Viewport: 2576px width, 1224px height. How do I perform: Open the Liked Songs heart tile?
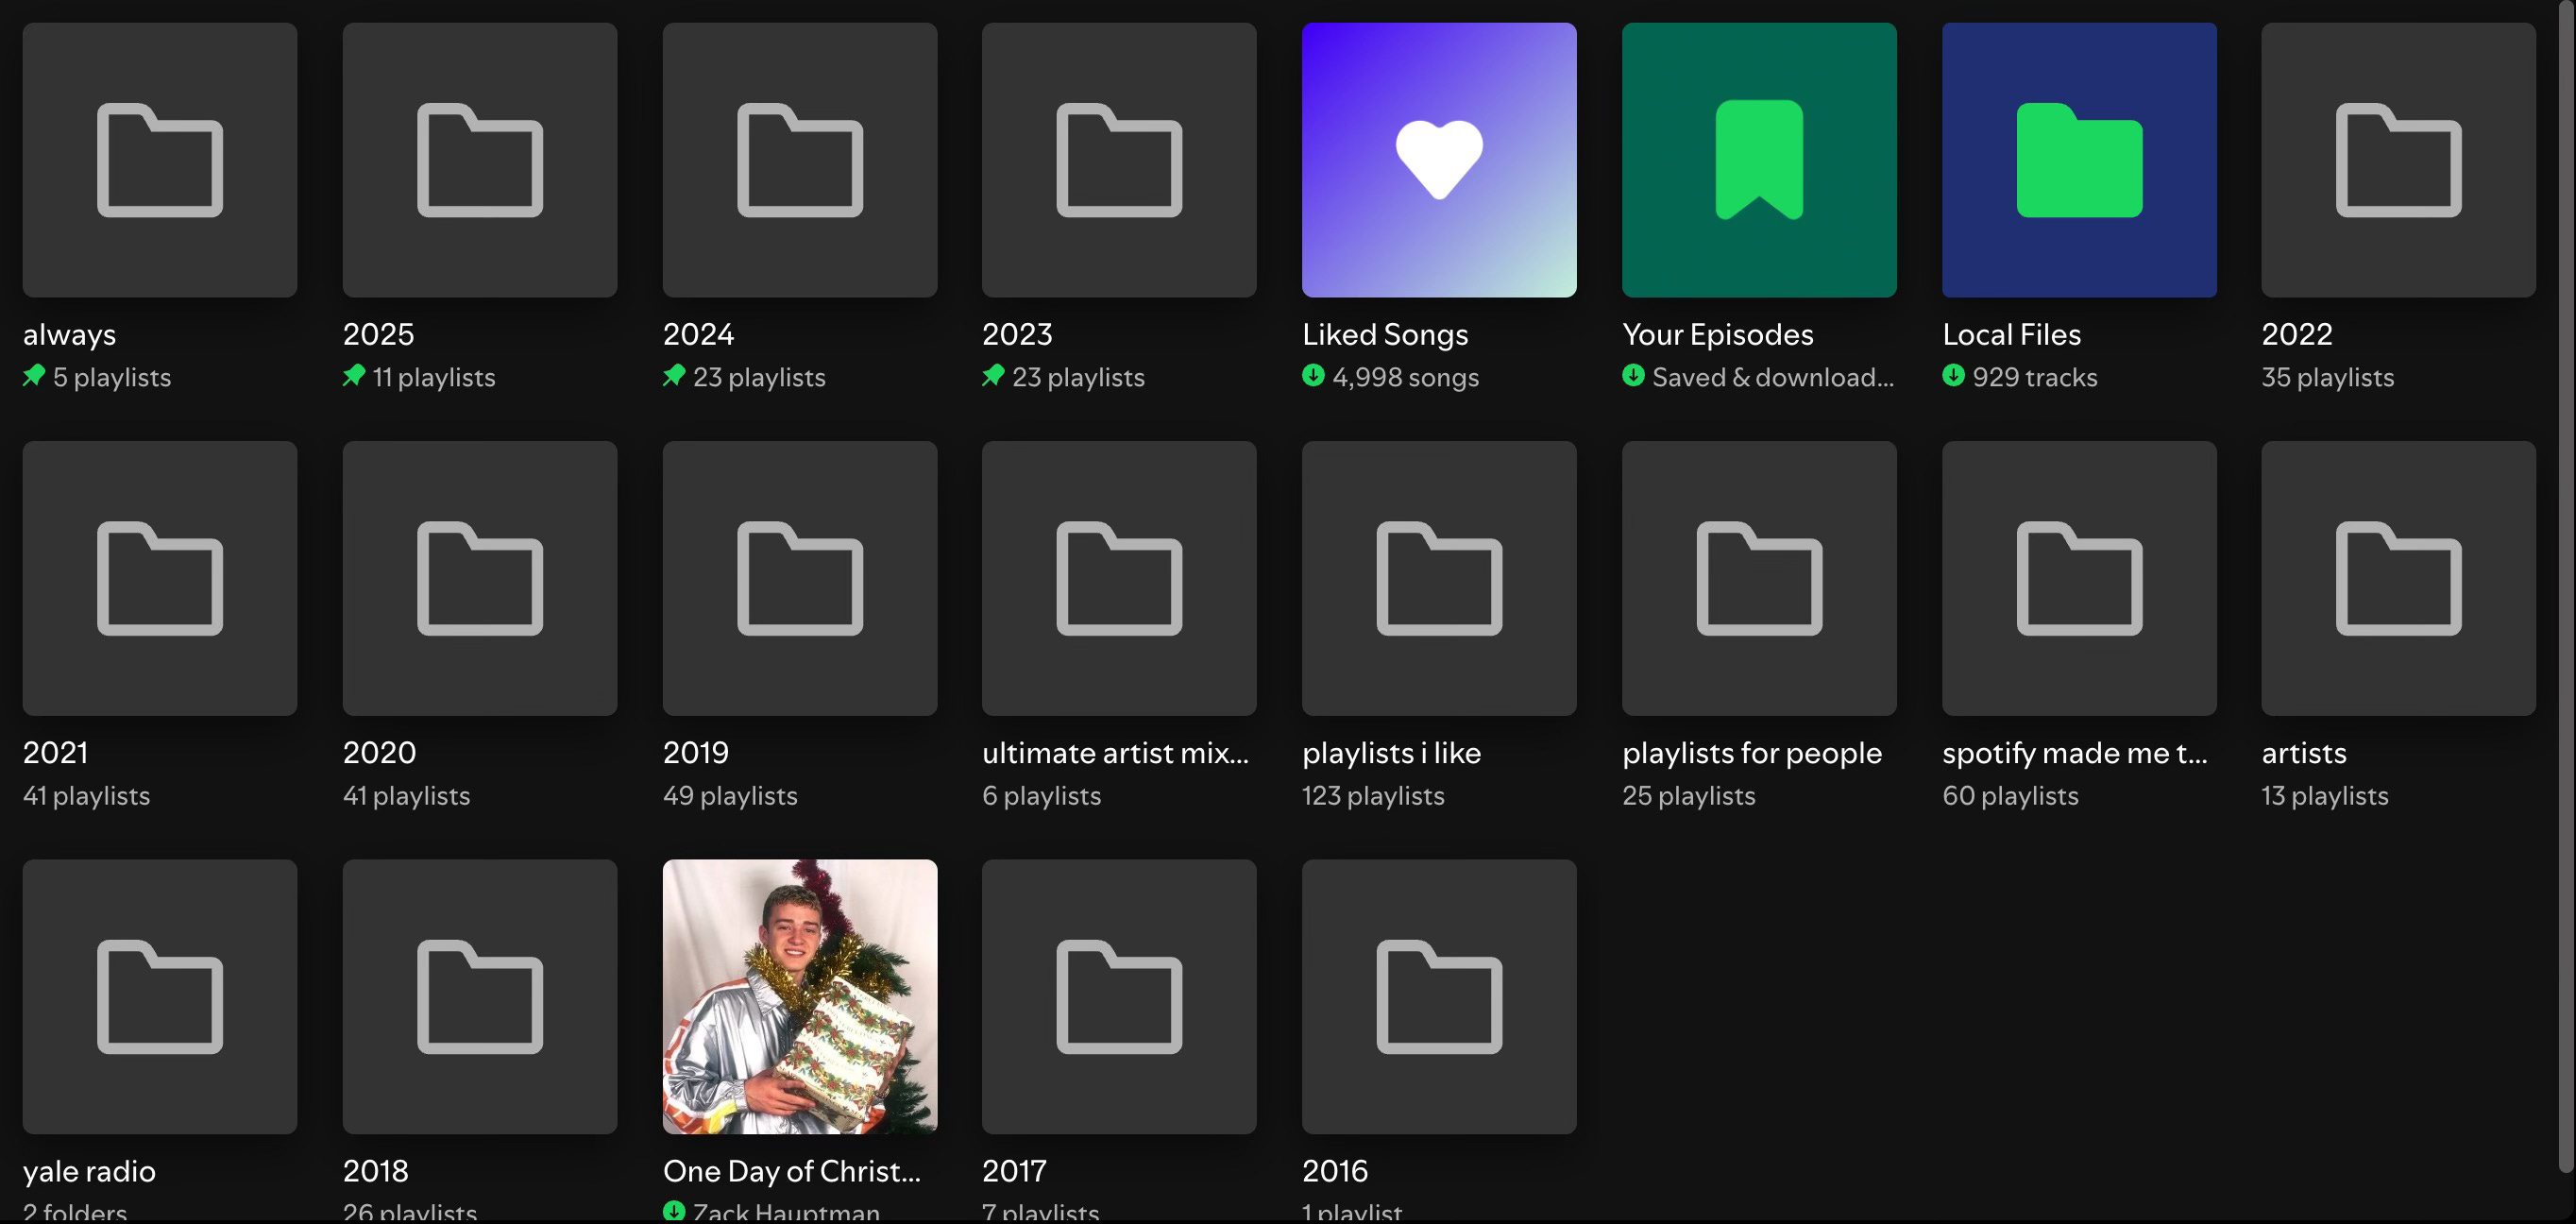(1439, 160)
